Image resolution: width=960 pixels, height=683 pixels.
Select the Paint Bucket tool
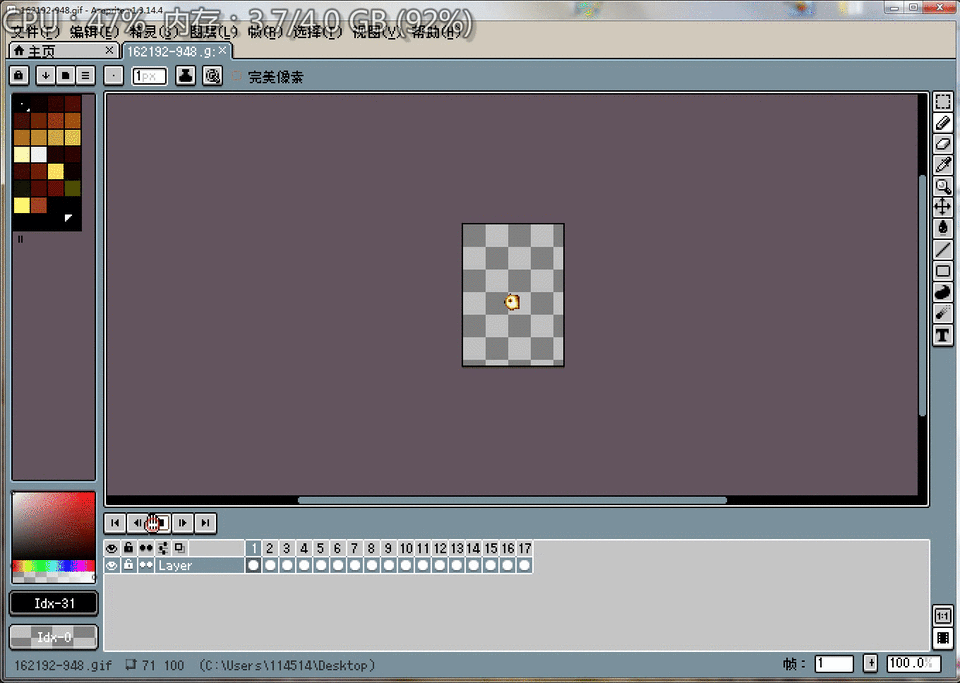tap(943, 228)
